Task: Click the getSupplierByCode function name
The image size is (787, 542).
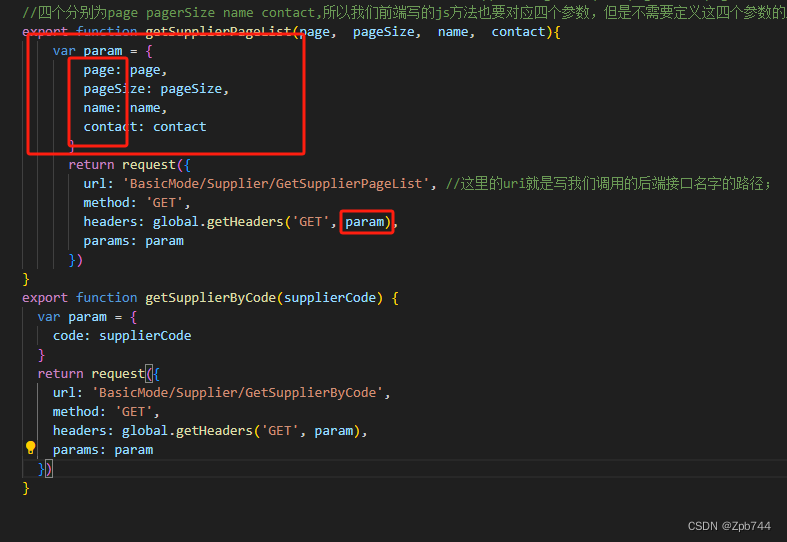Action: click(x=211, y=298)
